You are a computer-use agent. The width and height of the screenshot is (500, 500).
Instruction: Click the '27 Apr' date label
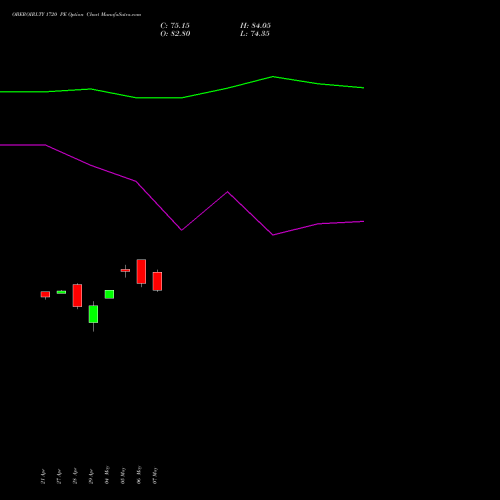[59, 476]
